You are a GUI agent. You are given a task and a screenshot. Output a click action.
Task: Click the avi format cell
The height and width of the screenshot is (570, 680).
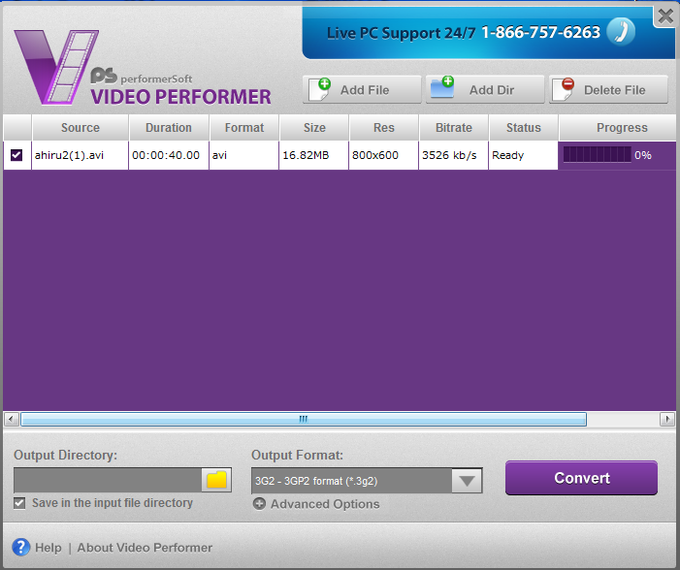[244, 155]
